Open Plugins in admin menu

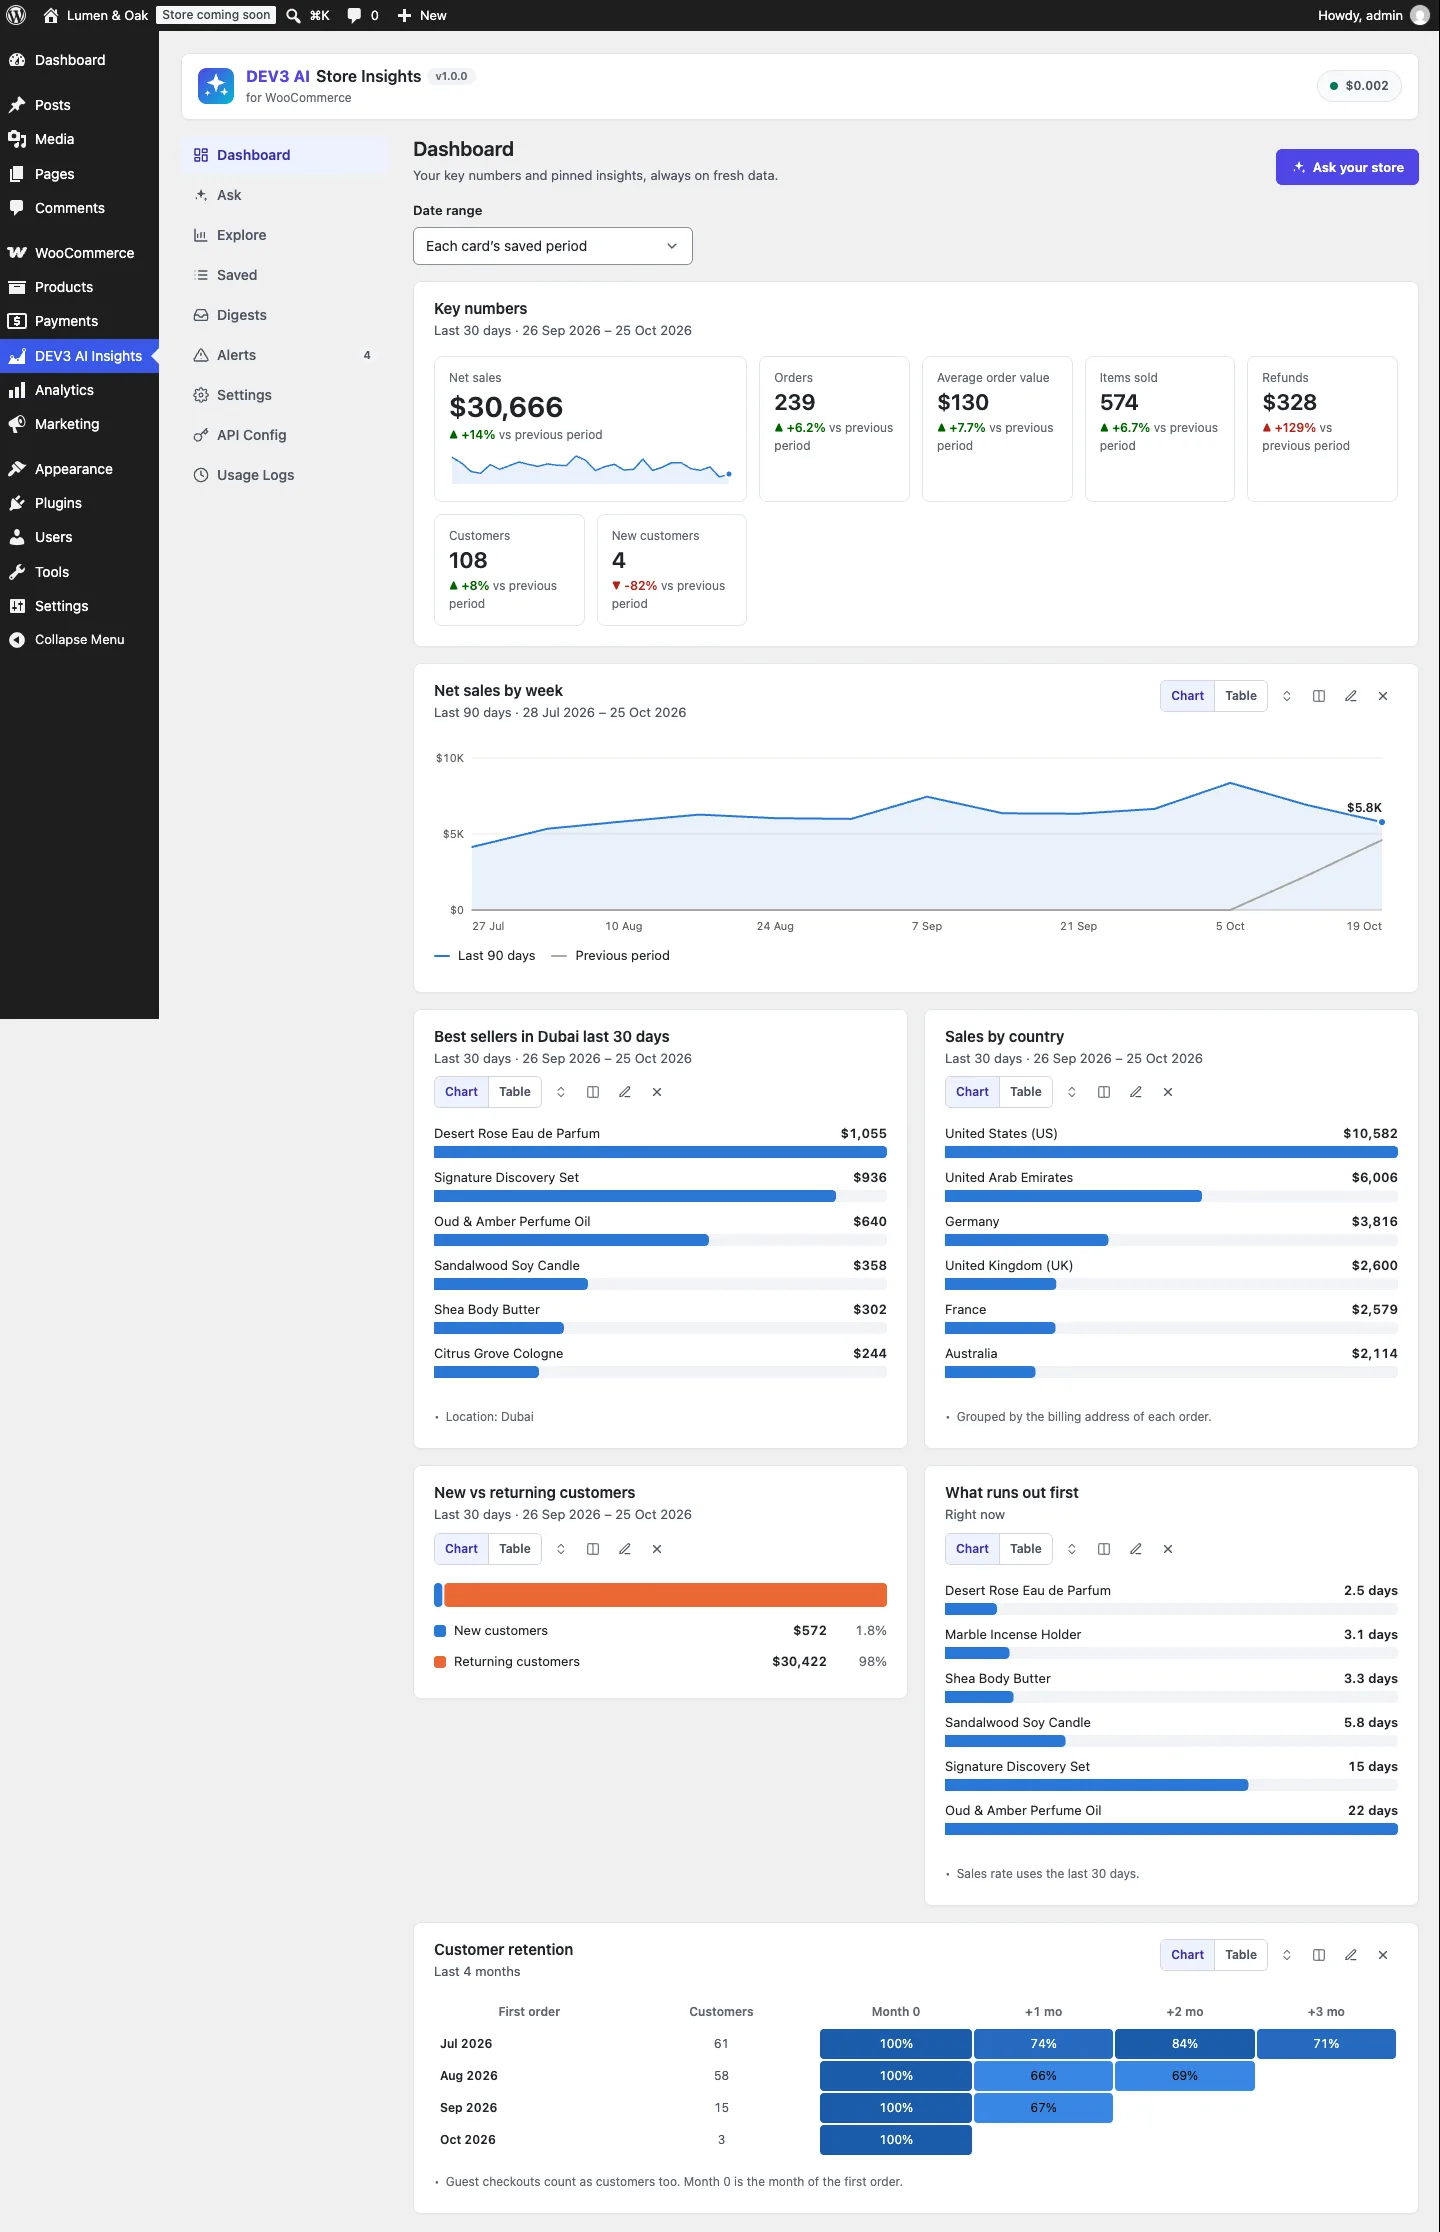(79, 503)
